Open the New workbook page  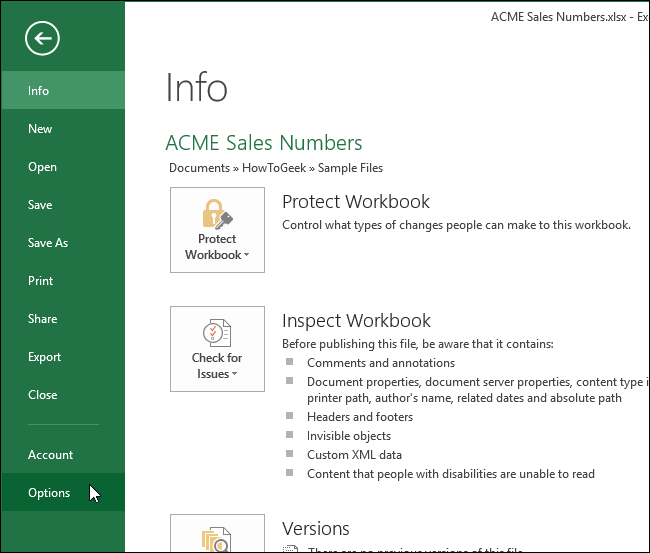(63, 129)
